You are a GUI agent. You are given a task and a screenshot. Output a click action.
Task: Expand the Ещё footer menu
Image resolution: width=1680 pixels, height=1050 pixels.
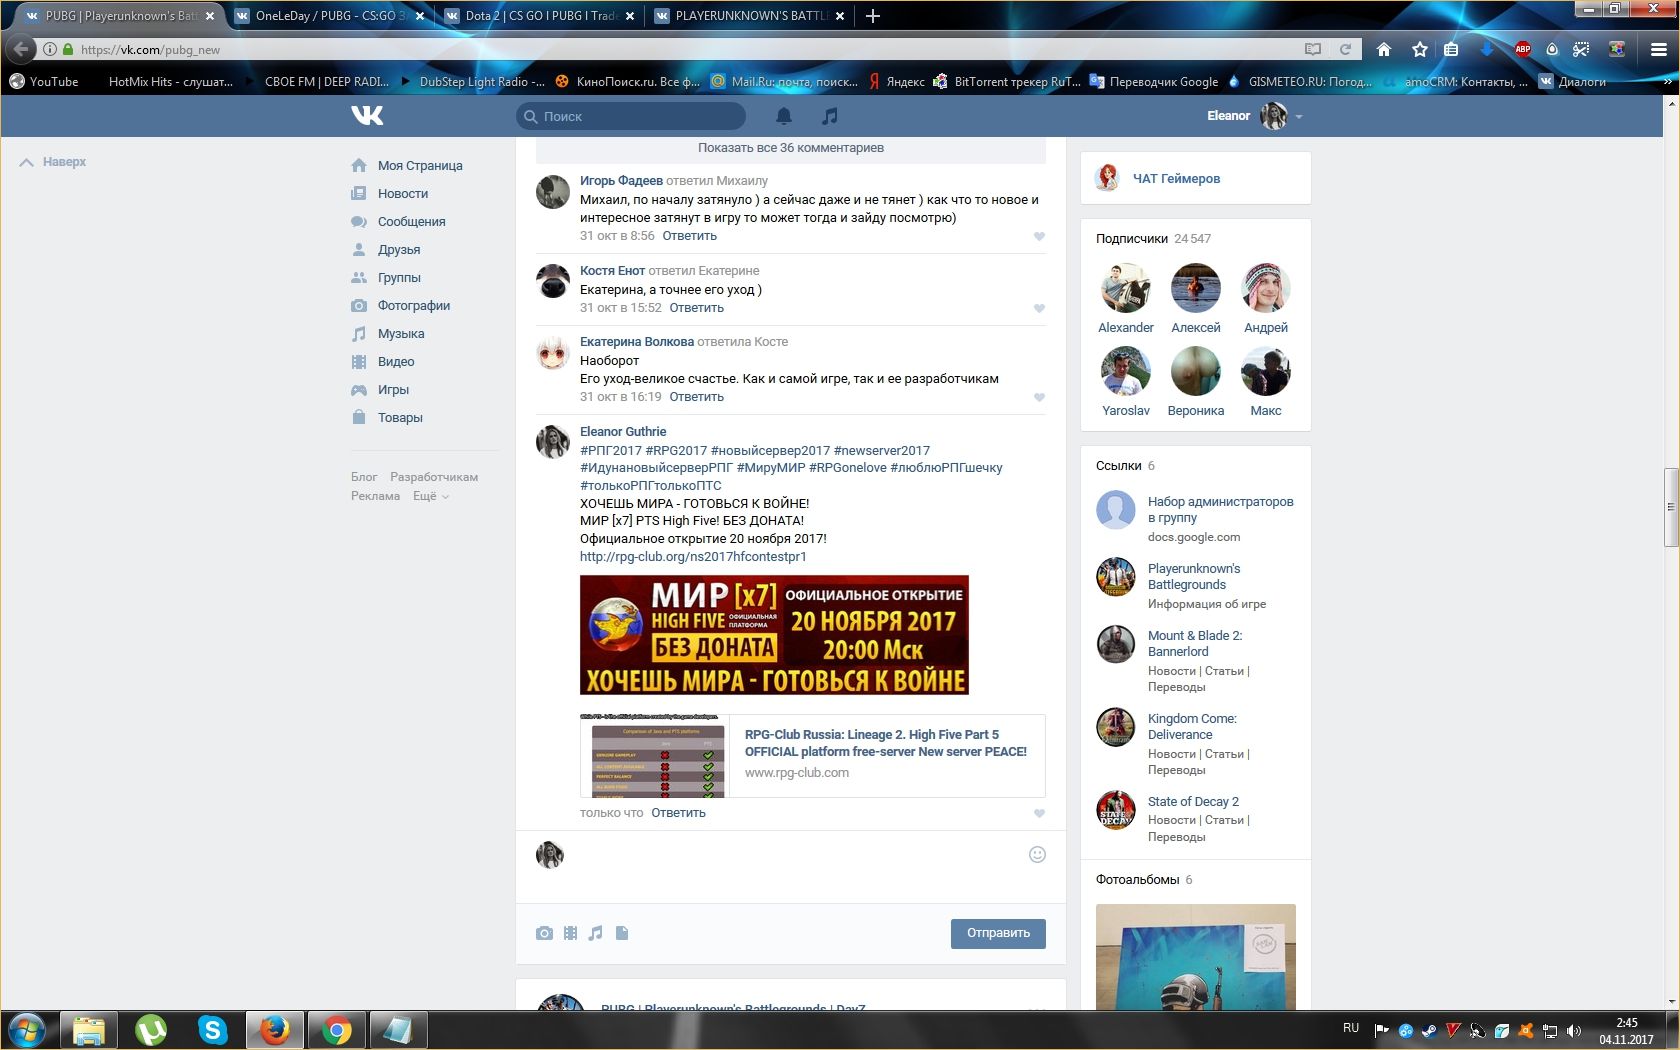coord(431,496)
